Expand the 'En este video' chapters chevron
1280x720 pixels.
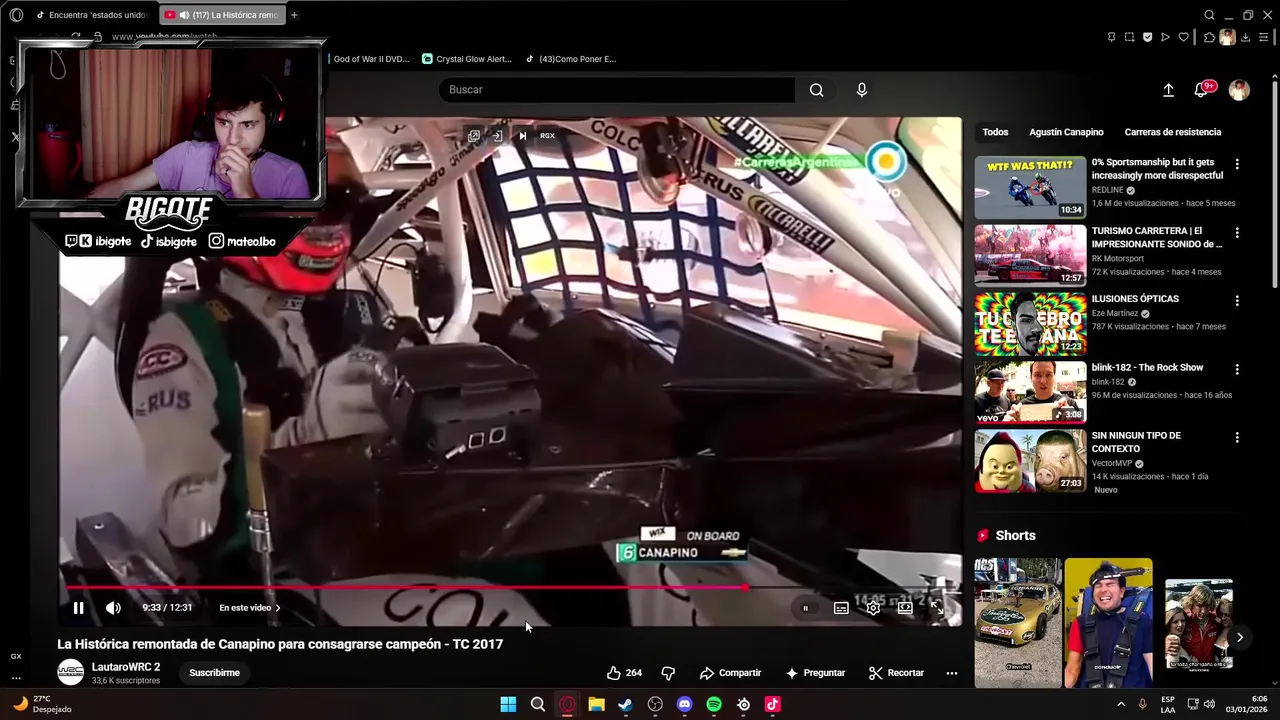pos(278,608)
